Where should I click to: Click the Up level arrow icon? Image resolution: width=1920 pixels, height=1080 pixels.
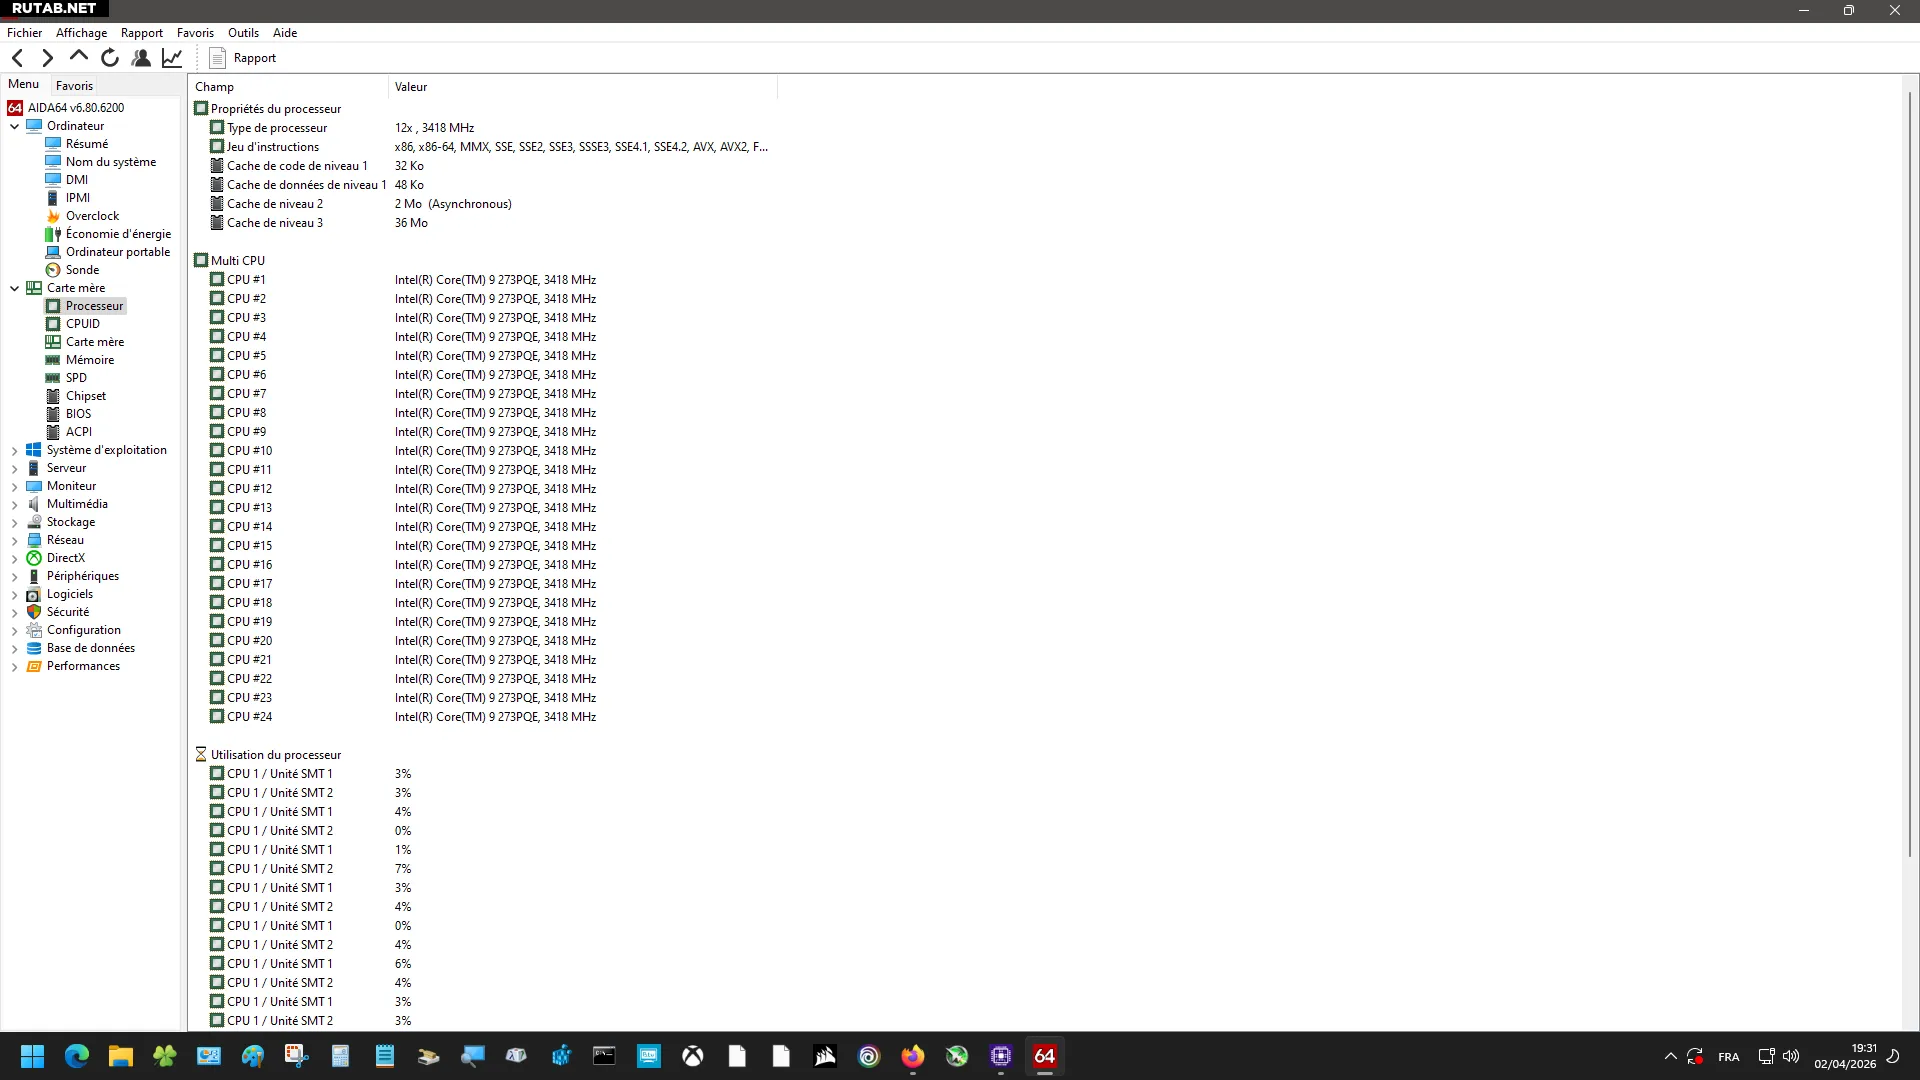pyautogui.click(x=79, y=57)
